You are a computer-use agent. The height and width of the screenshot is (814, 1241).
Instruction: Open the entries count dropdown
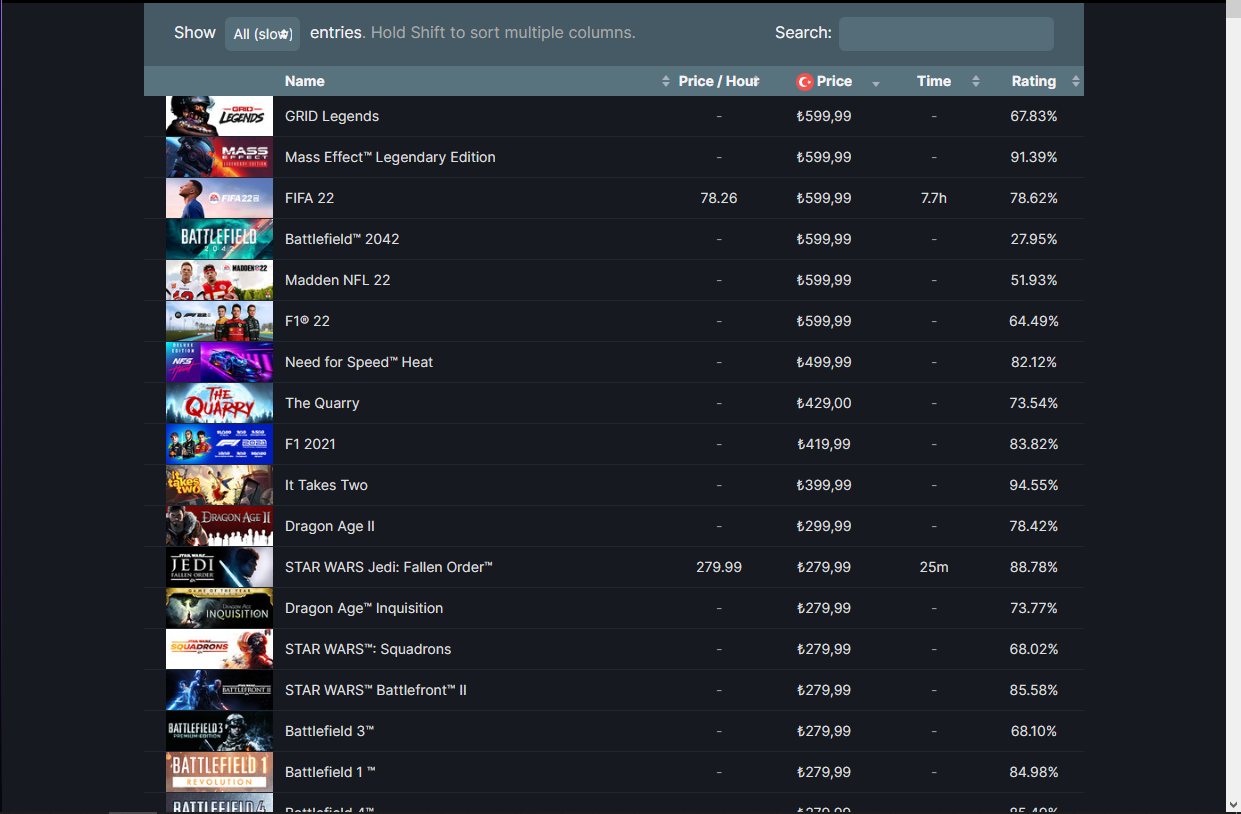[x=262, y=34]
